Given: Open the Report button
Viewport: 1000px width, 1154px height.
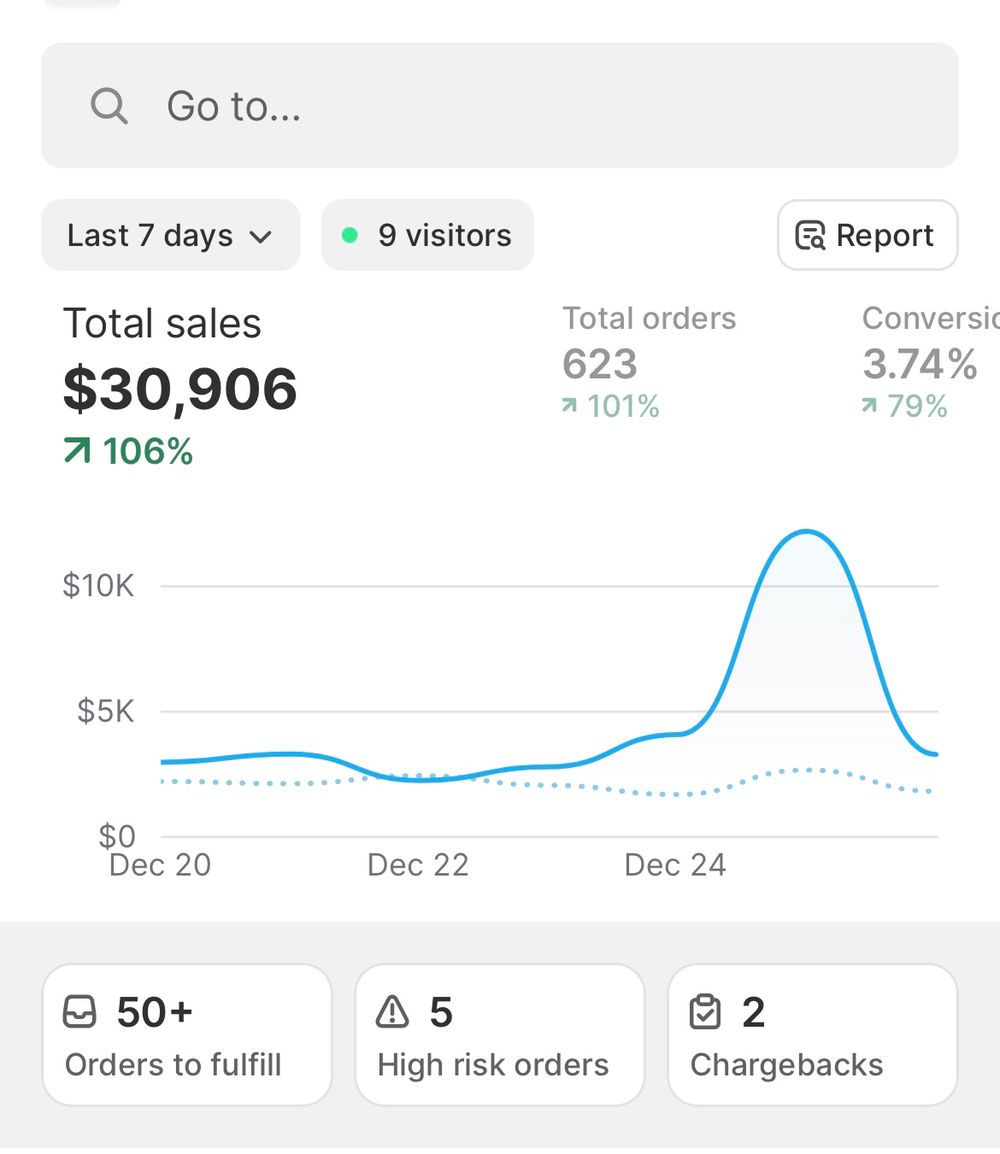Looking at the screenshot, I should 867,236.
